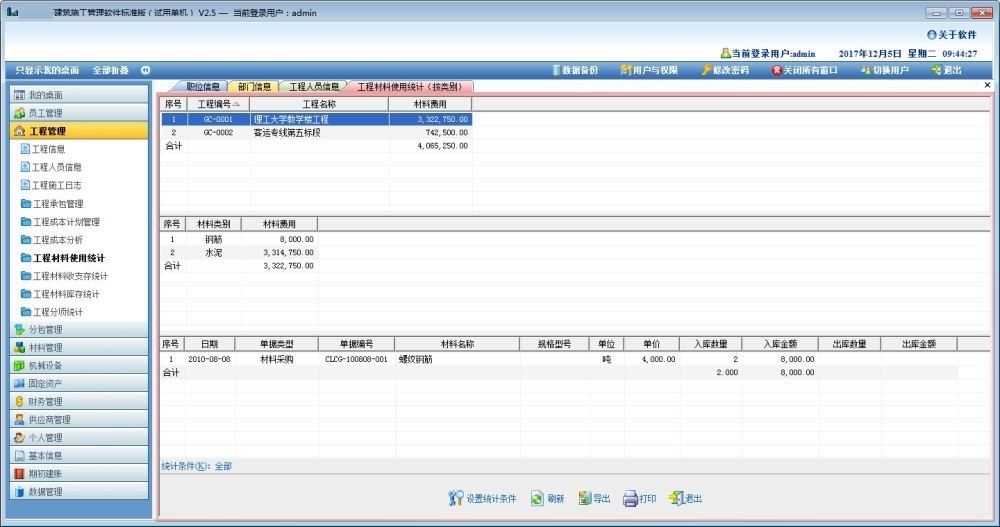This screenshot has height=527, width=1000.
Task: Select 工程施工日志 in the sidebar
Action: [56, 185]
